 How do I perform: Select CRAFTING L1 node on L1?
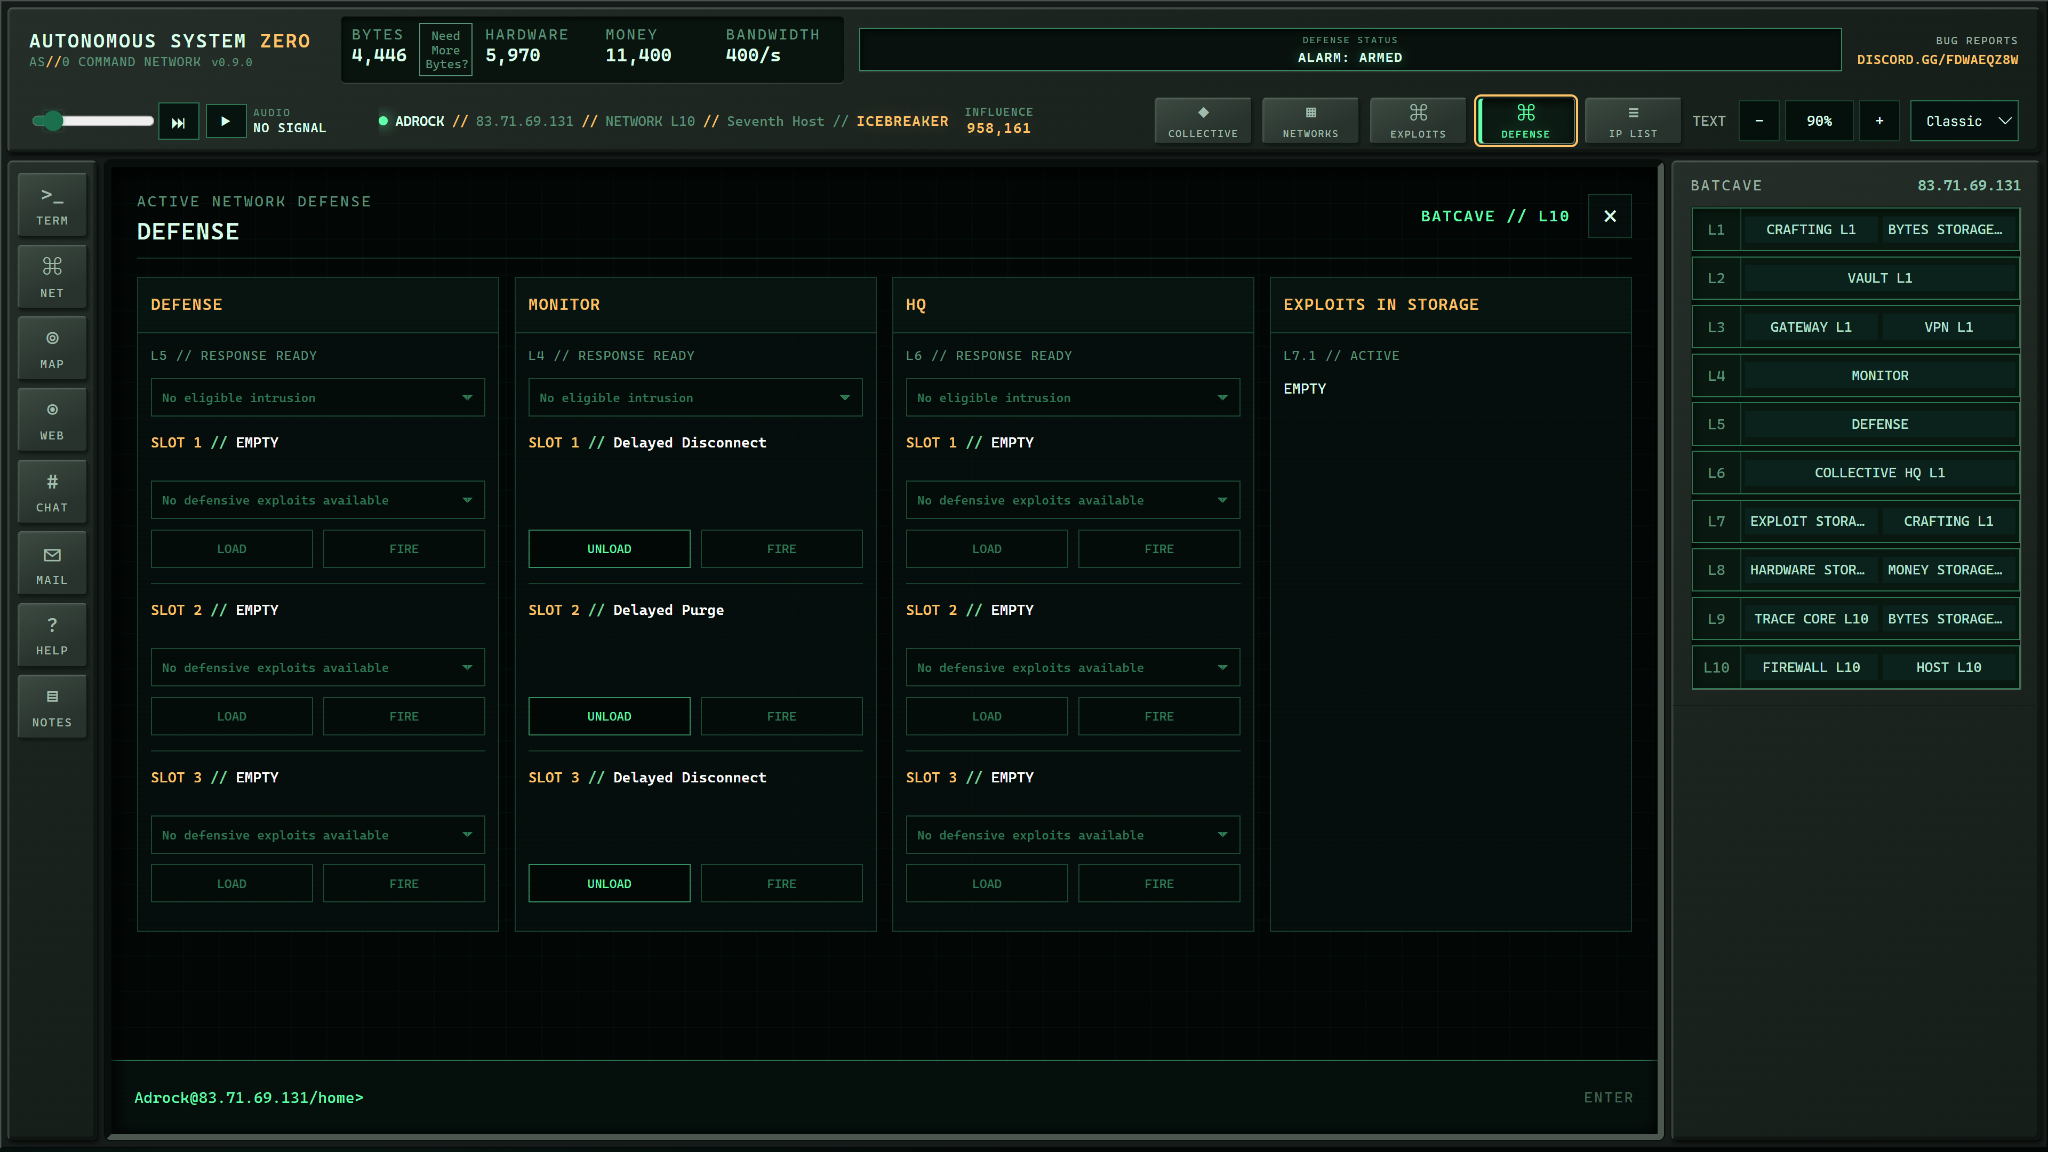(x=1811, y=230)
